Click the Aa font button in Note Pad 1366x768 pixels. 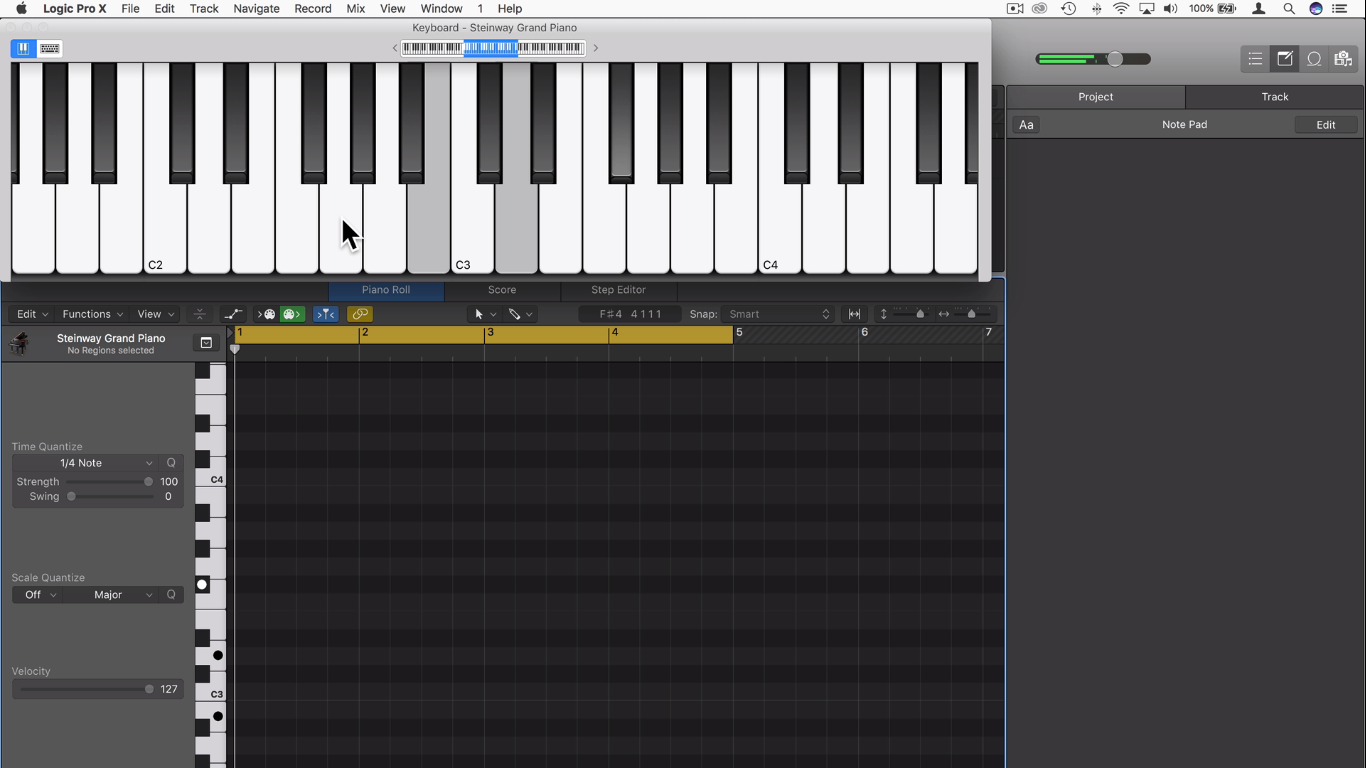(x=1026, y=125)
